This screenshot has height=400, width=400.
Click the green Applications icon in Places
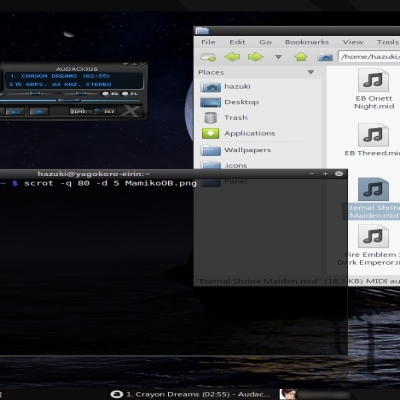(x=210, y=134)
